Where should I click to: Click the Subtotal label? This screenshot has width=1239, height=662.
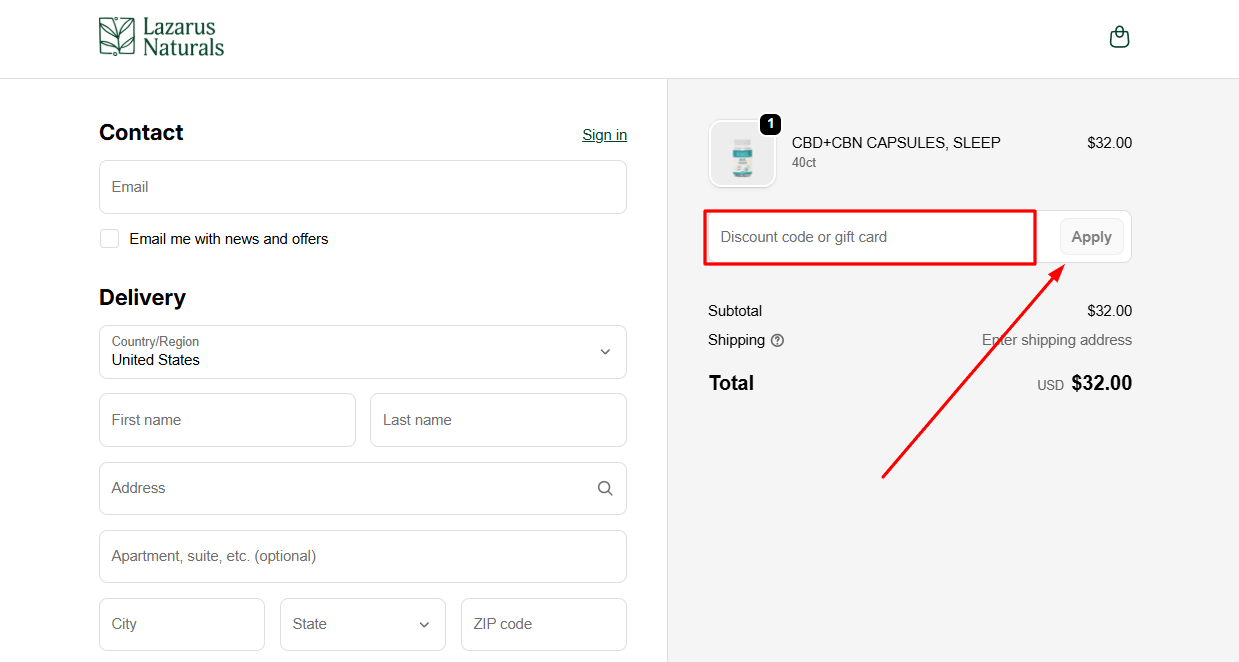pos(735,311)
